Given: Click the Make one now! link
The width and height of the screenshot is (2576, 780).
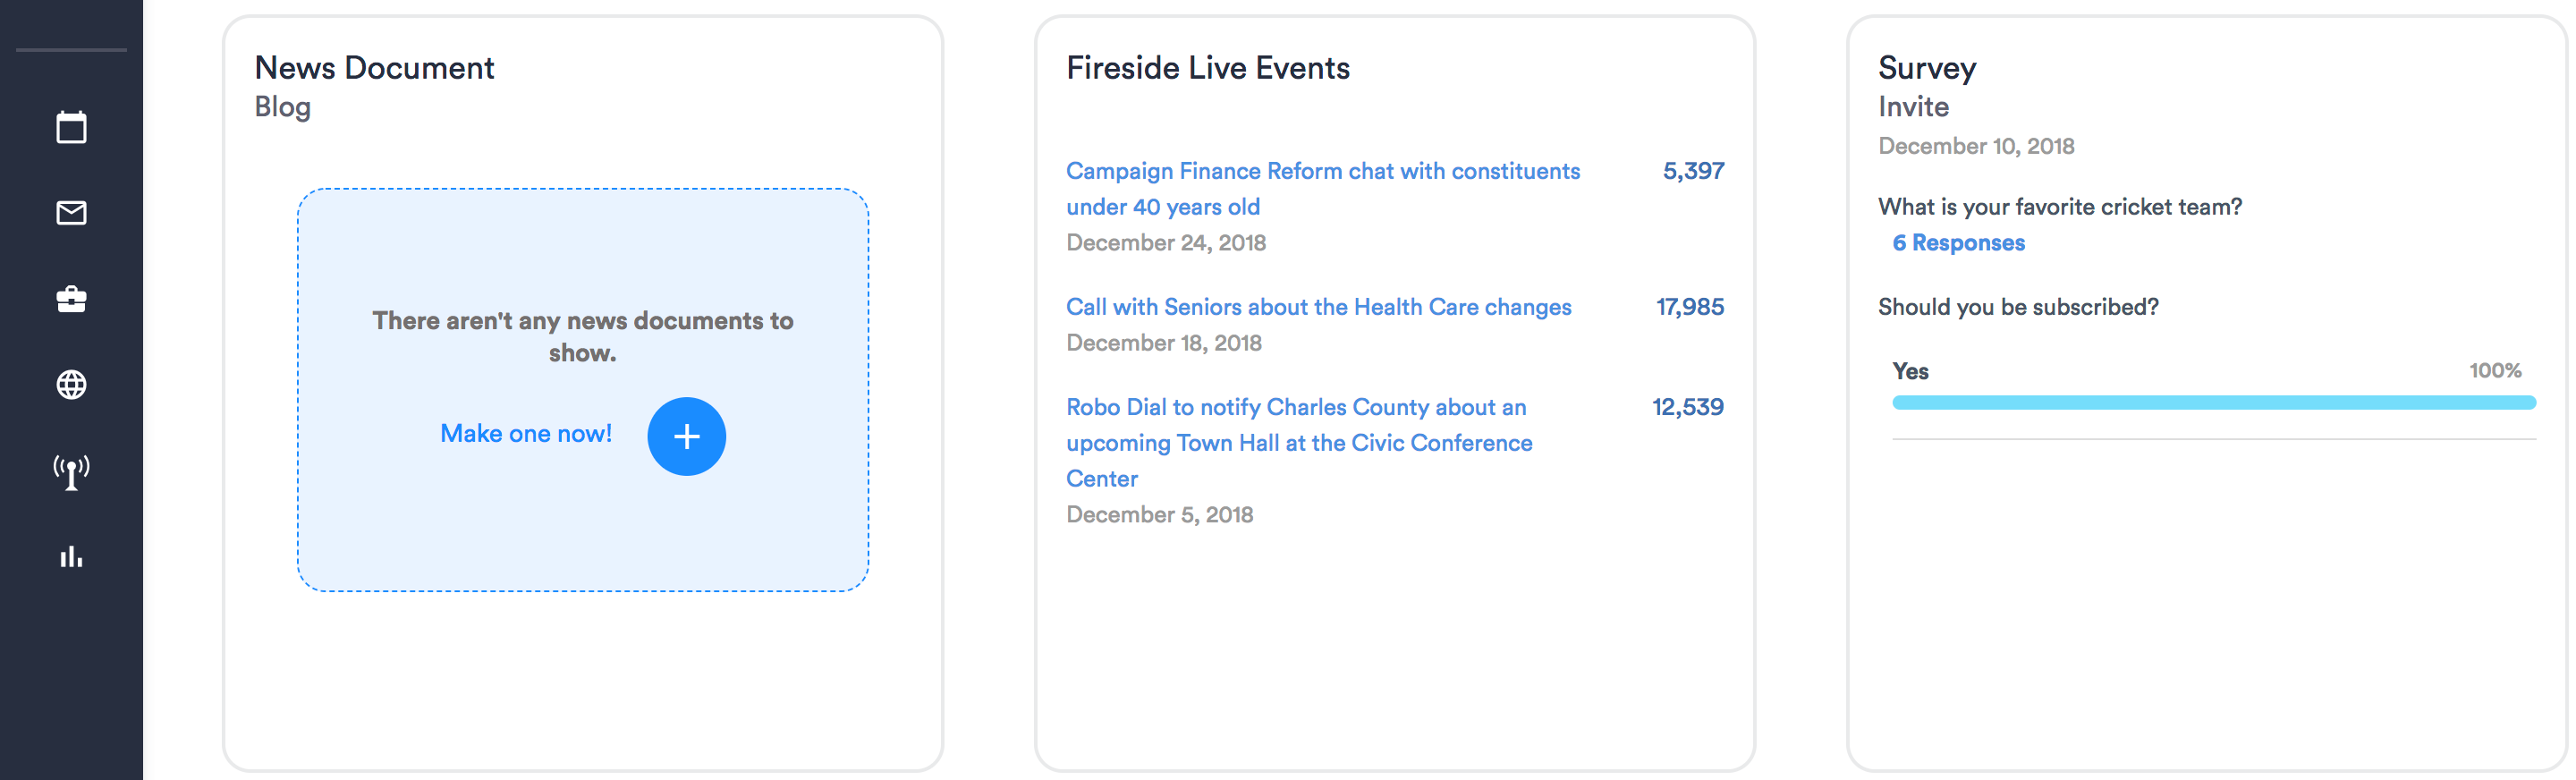Looking at the screenshot, I should pos(525,433).
